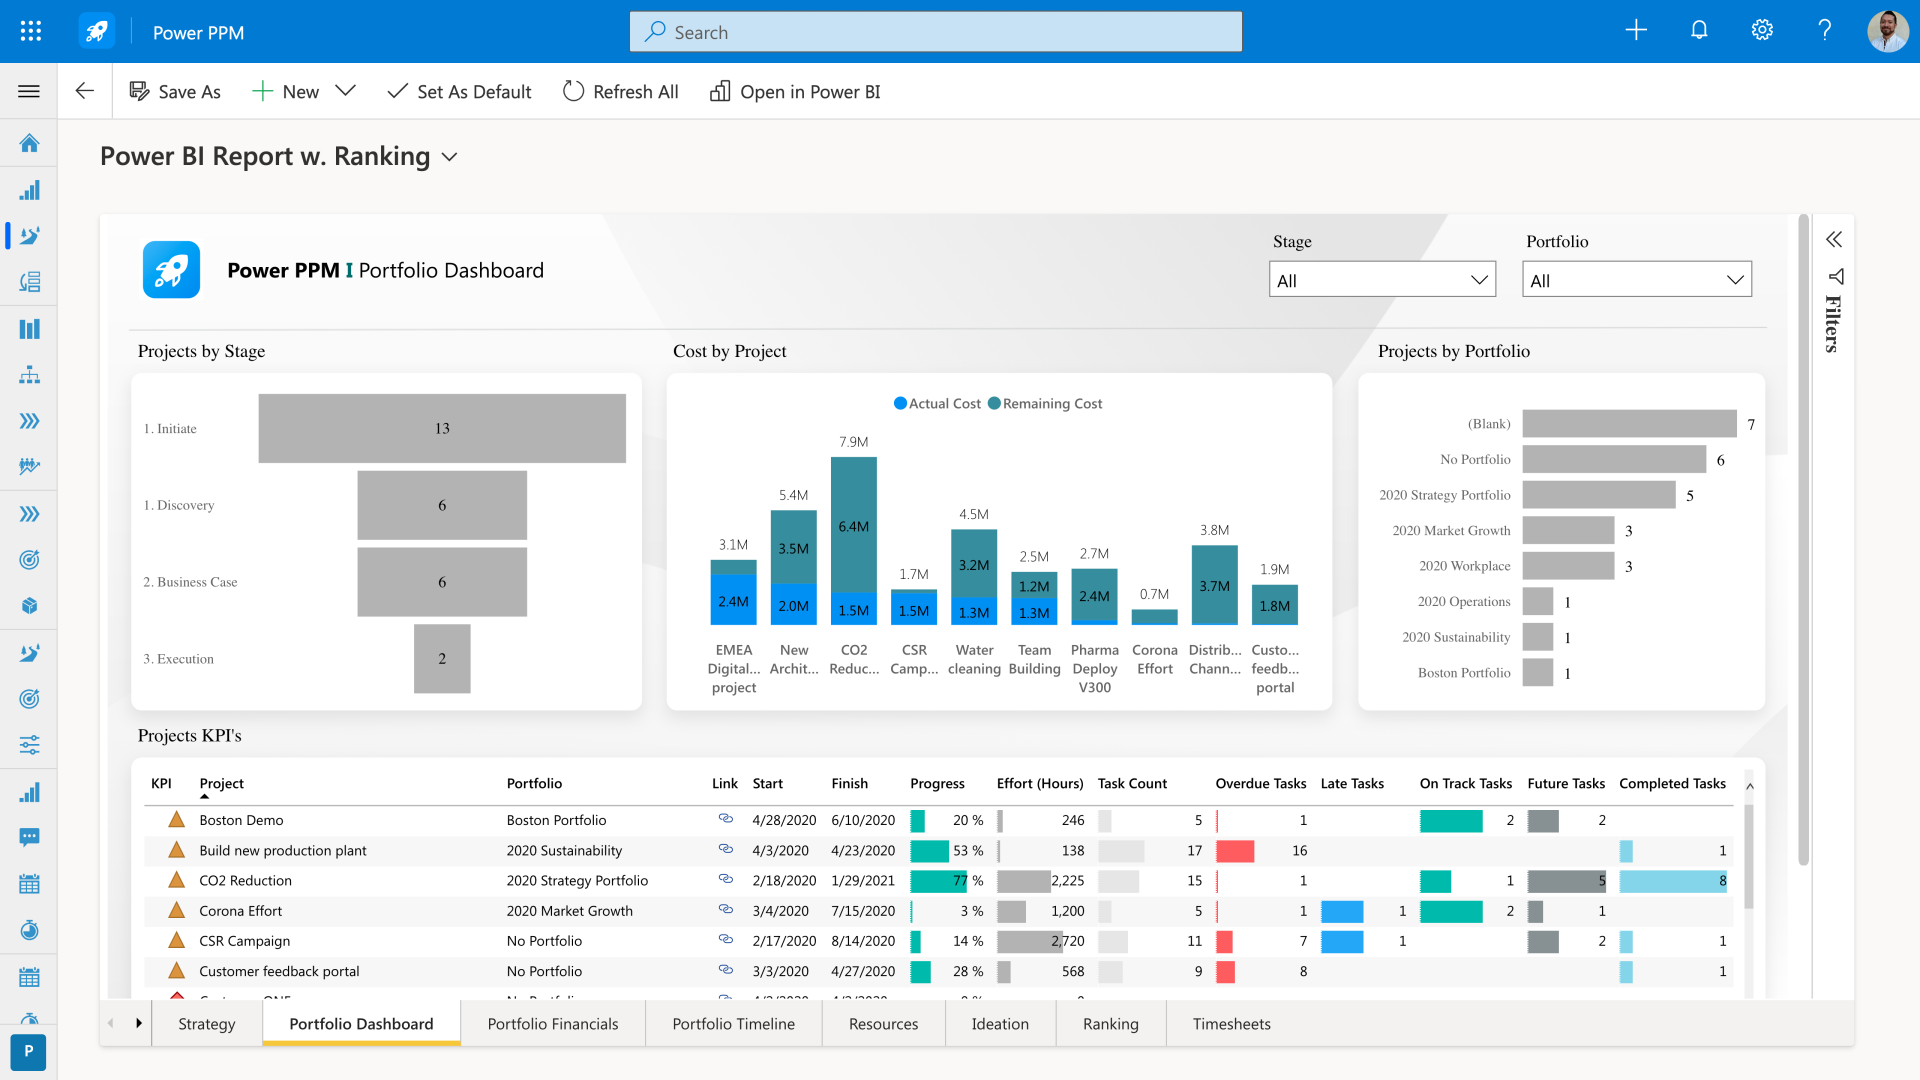Open the bar chart sidebar icon below Home
This screenshot has height=1080, width=1920.
pos(29,190)
